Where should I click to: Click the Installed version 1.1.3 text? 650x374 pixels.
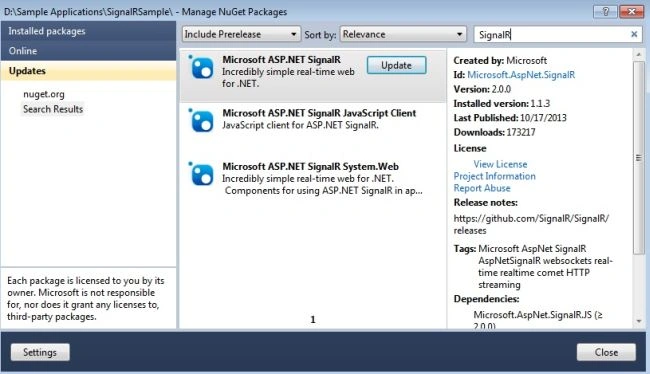502,103
